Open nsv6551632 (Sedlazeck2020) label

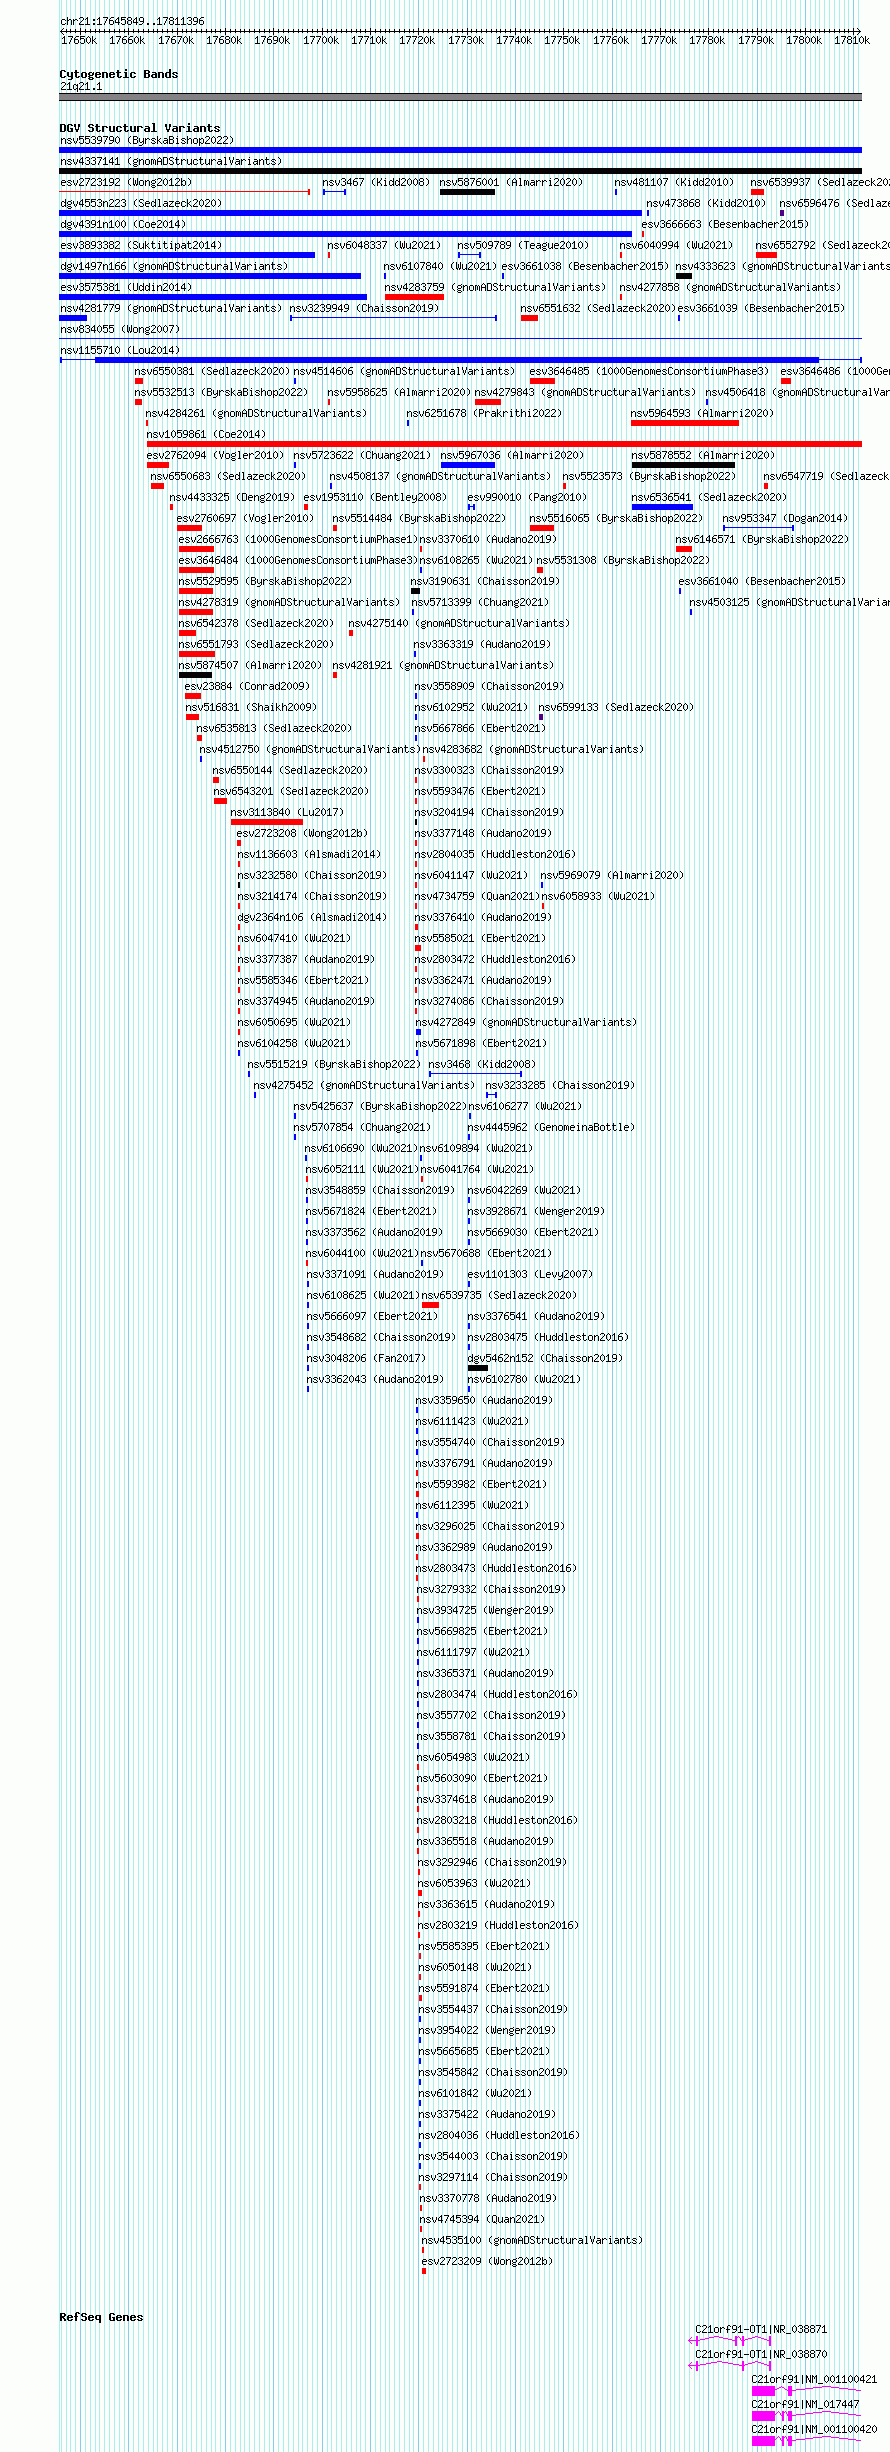pos(598,308)
